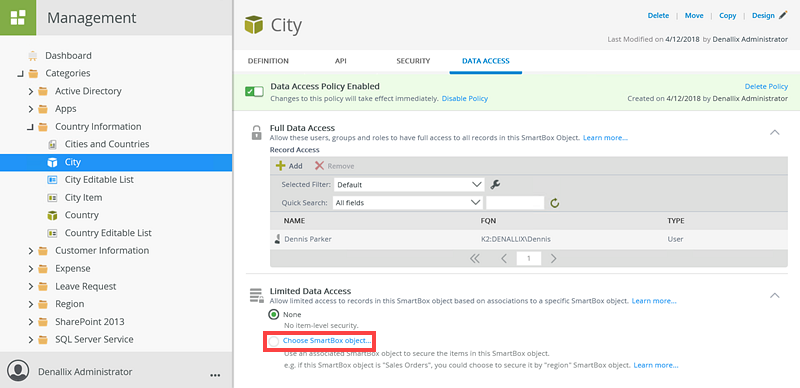Click the green K2 app grid logo
The image size is (800, 388).
[18, 17]
